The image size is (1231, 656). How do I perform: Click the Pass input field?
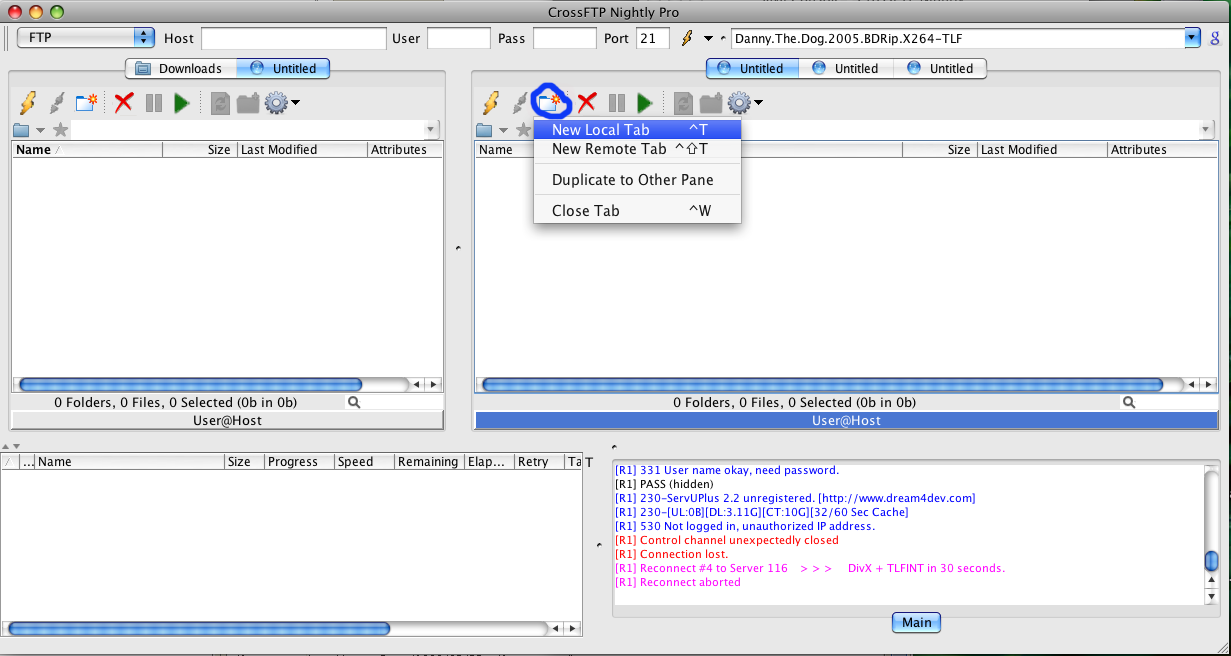tap(564, 38)
